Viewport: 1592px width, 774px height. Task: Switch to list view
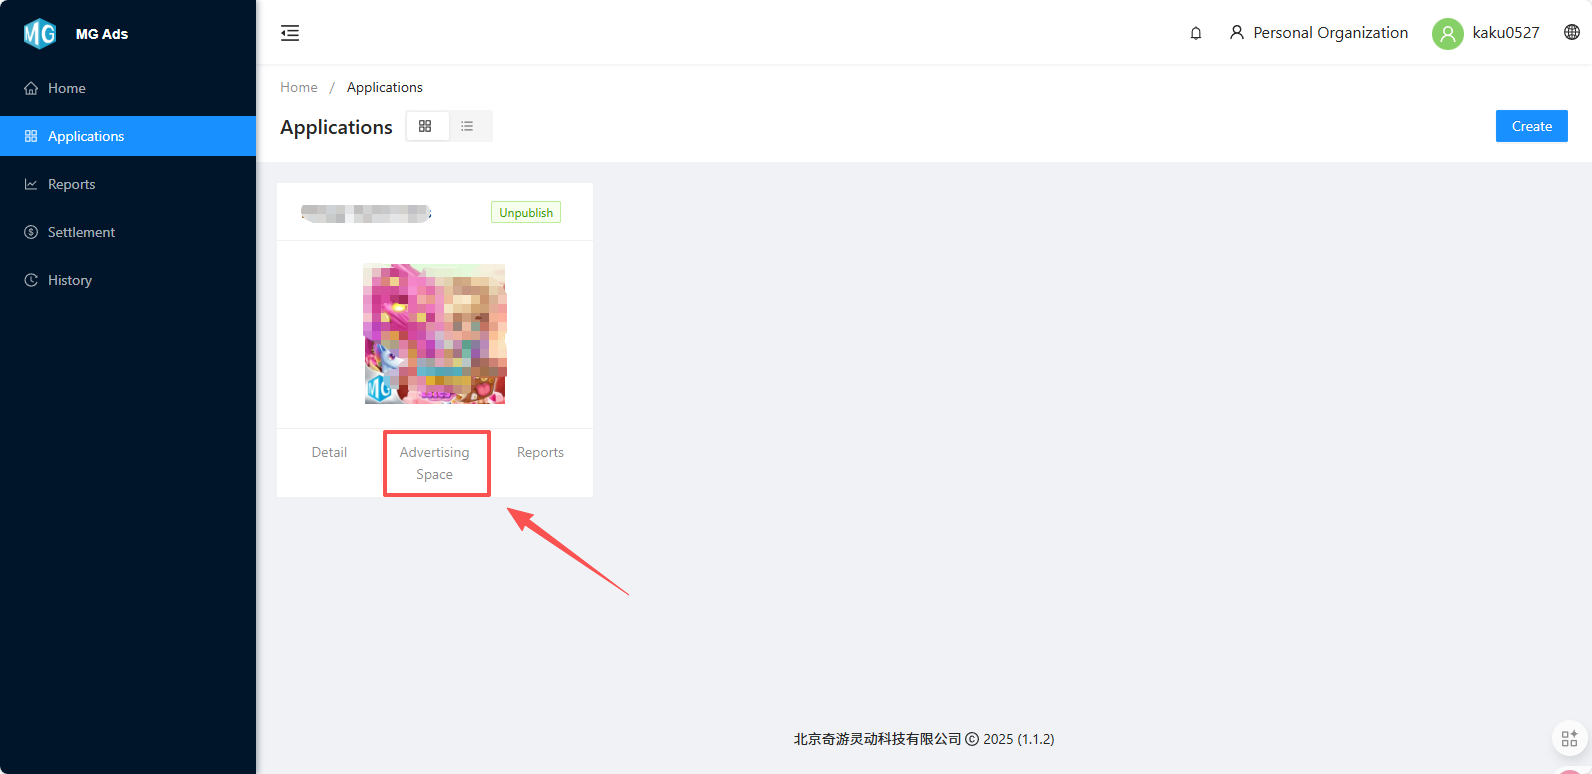click(467, 126)
